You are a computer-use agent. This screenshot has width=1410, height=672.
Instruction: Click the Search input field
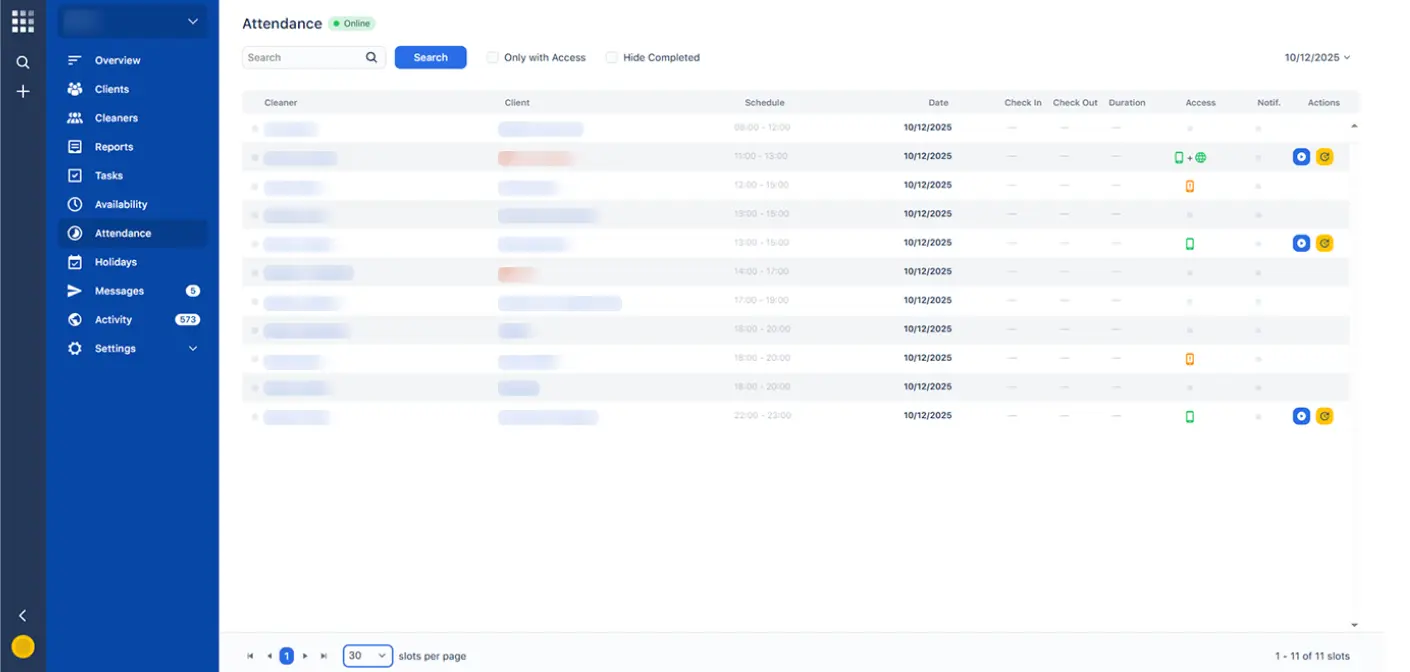[303, 58]
